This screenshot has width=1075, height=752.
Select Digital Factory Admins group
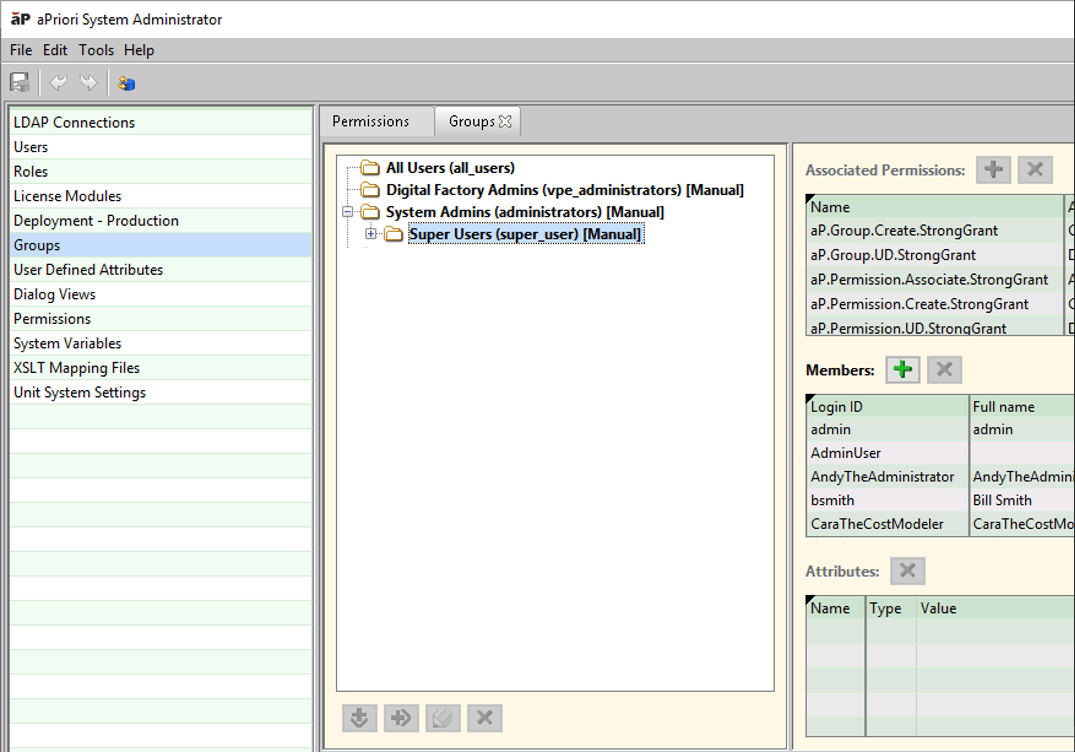click(565, 190)
